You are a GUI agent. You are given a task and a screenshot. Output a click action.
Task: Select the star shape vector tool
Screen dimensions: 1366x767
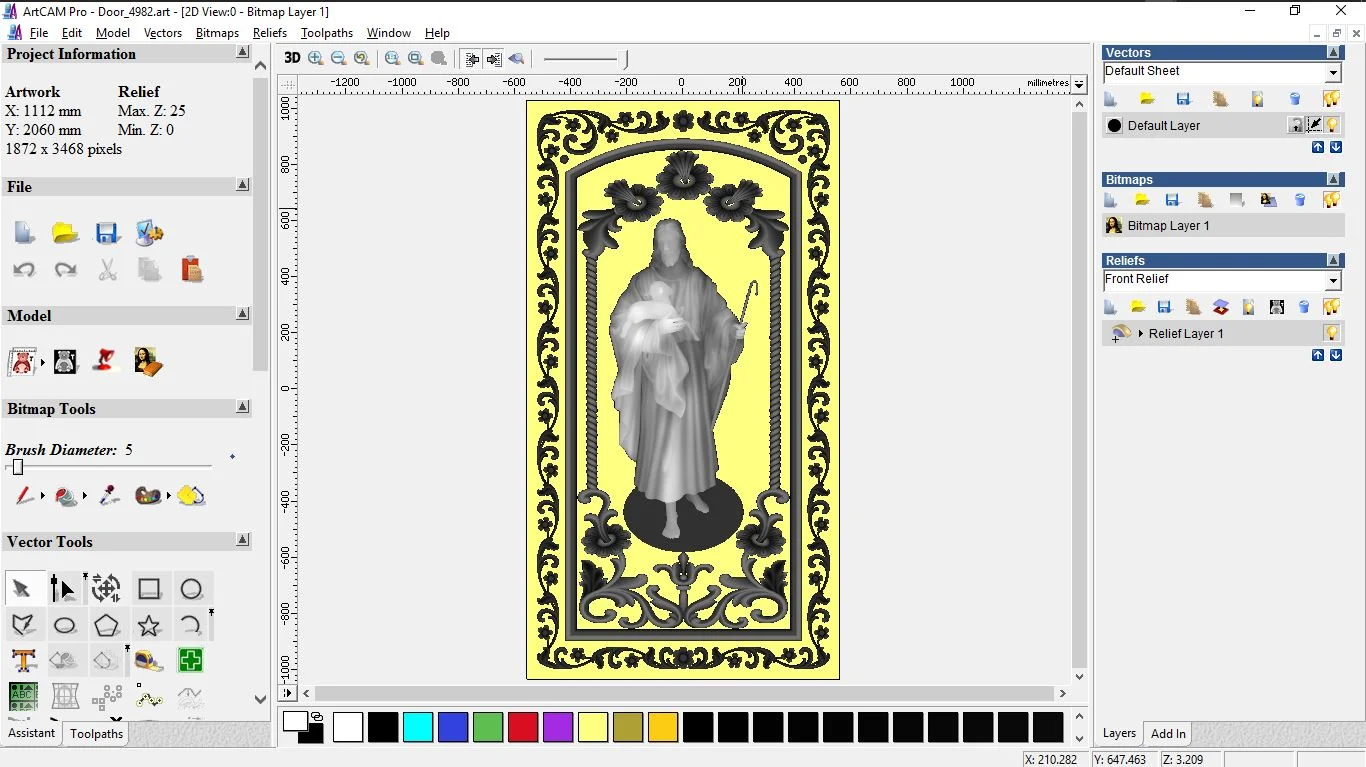[149, 626]
